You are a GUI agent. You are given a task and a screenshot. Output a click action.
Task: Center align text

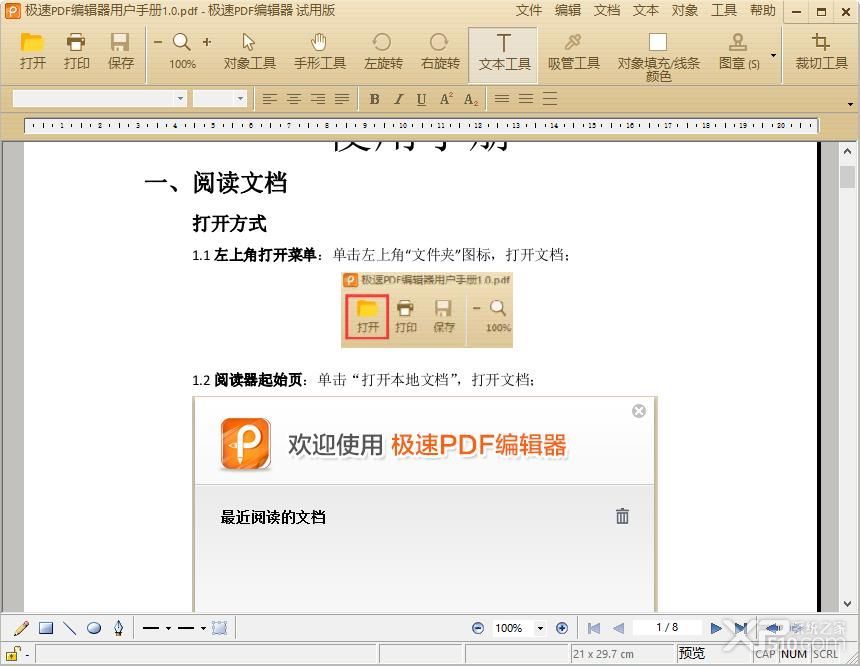pos(294,99)
